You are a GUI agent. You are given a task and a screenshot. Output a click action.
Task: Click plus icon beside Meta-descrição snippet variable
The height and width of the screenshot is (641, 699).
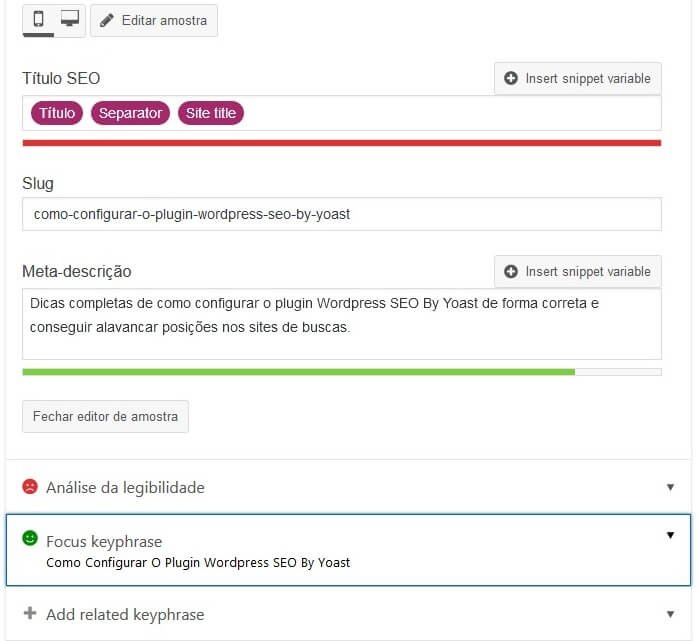[511, 271]
